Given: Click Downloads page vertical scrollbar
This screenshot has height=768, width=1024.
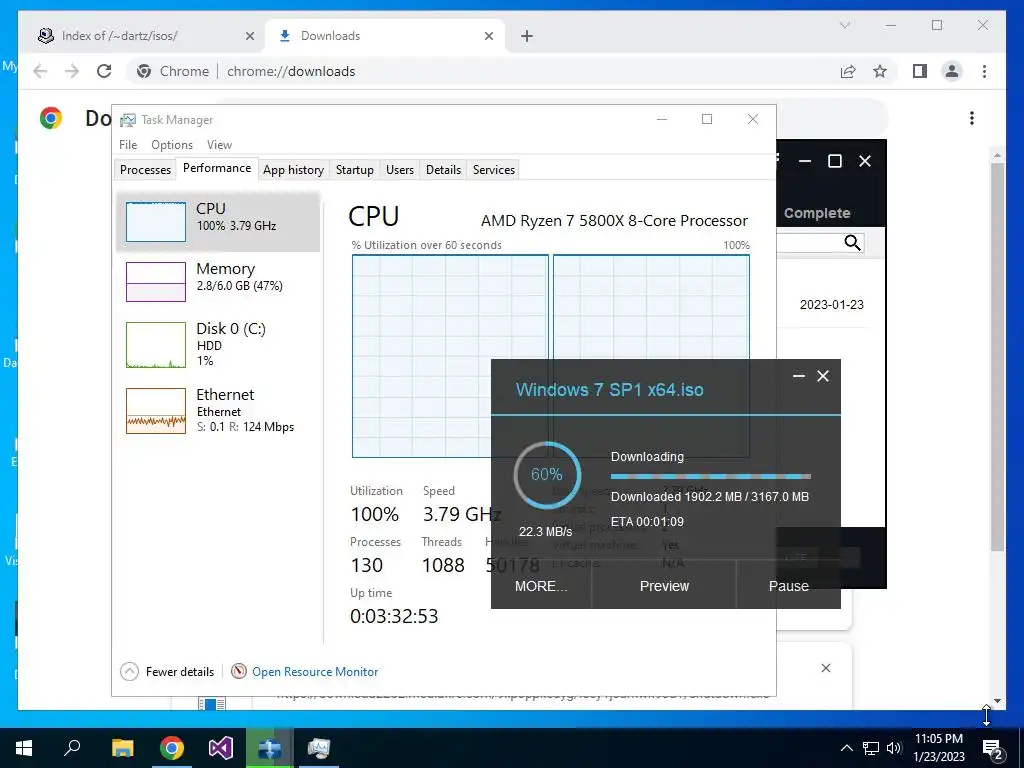Looking at the screenshot, I should tap(997, 356).
